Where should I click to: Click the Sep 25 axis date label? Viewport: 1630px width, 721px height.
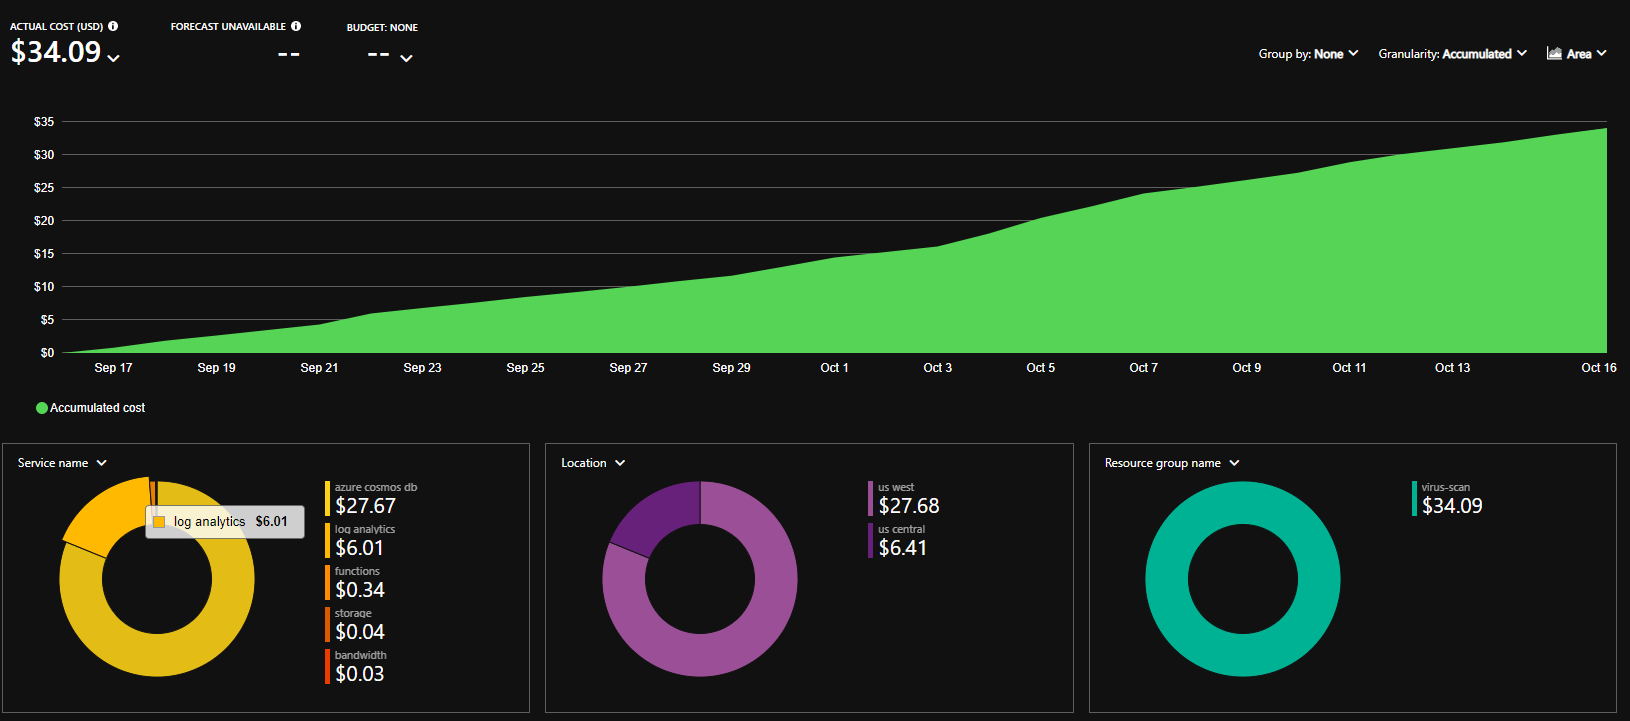click(x=525, y=368)
